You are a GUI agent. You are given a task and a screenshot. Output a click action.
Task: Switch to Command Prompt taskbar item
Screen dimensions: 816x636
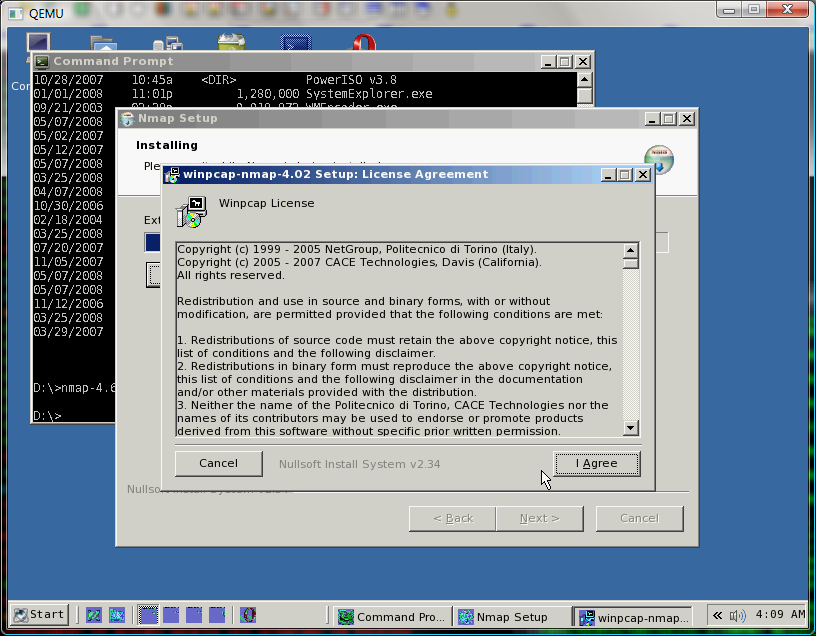point(390,617)
